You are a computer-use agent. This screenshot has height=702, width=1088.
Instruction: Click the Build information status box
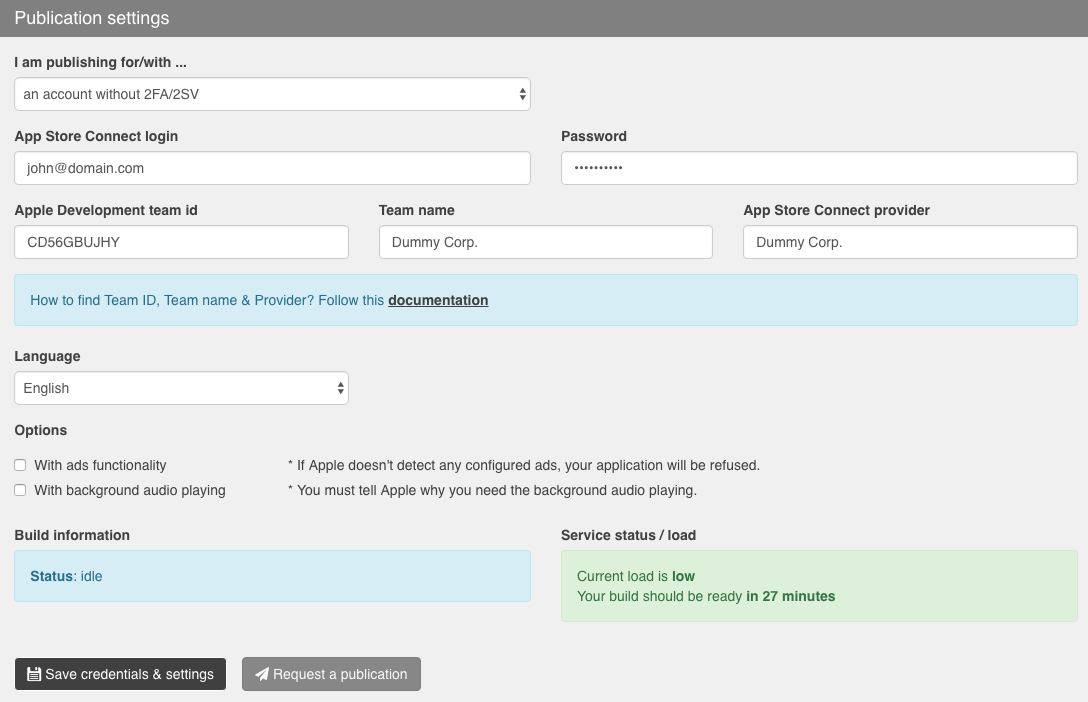[272, 576]
